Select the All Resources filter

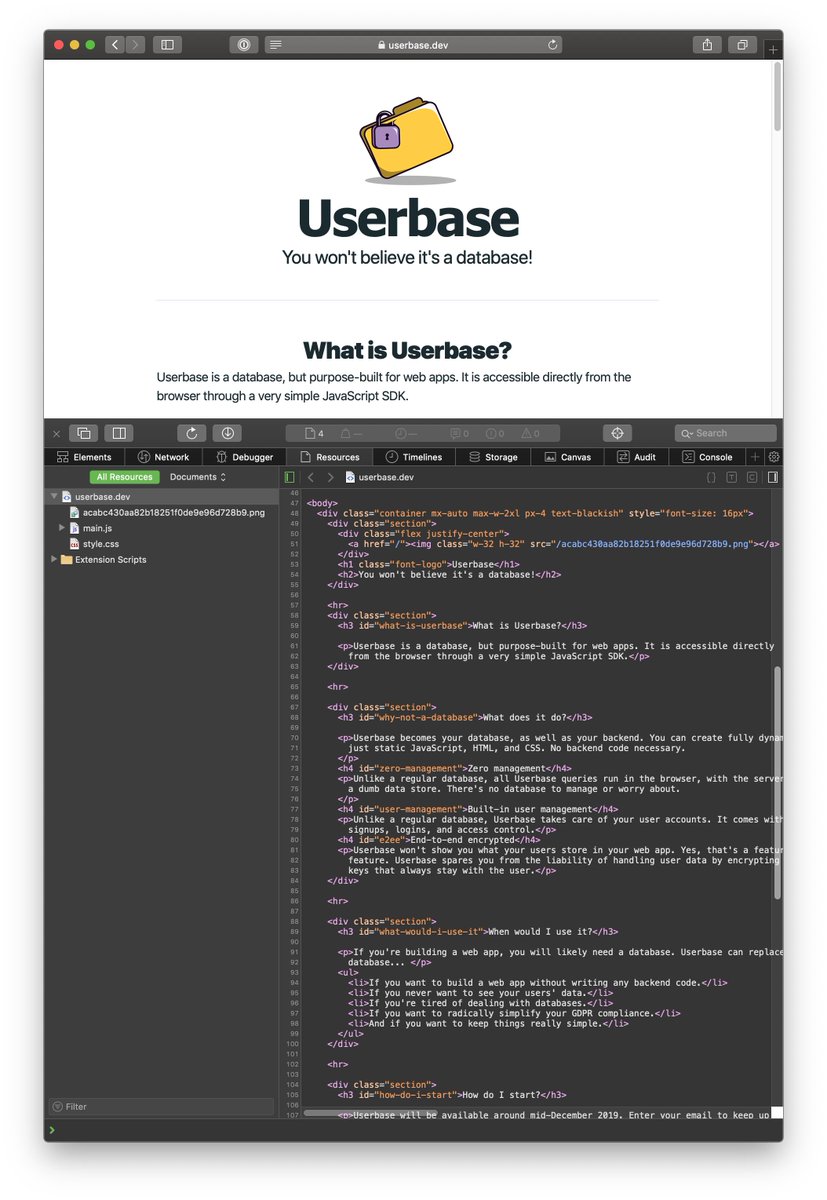125,477
